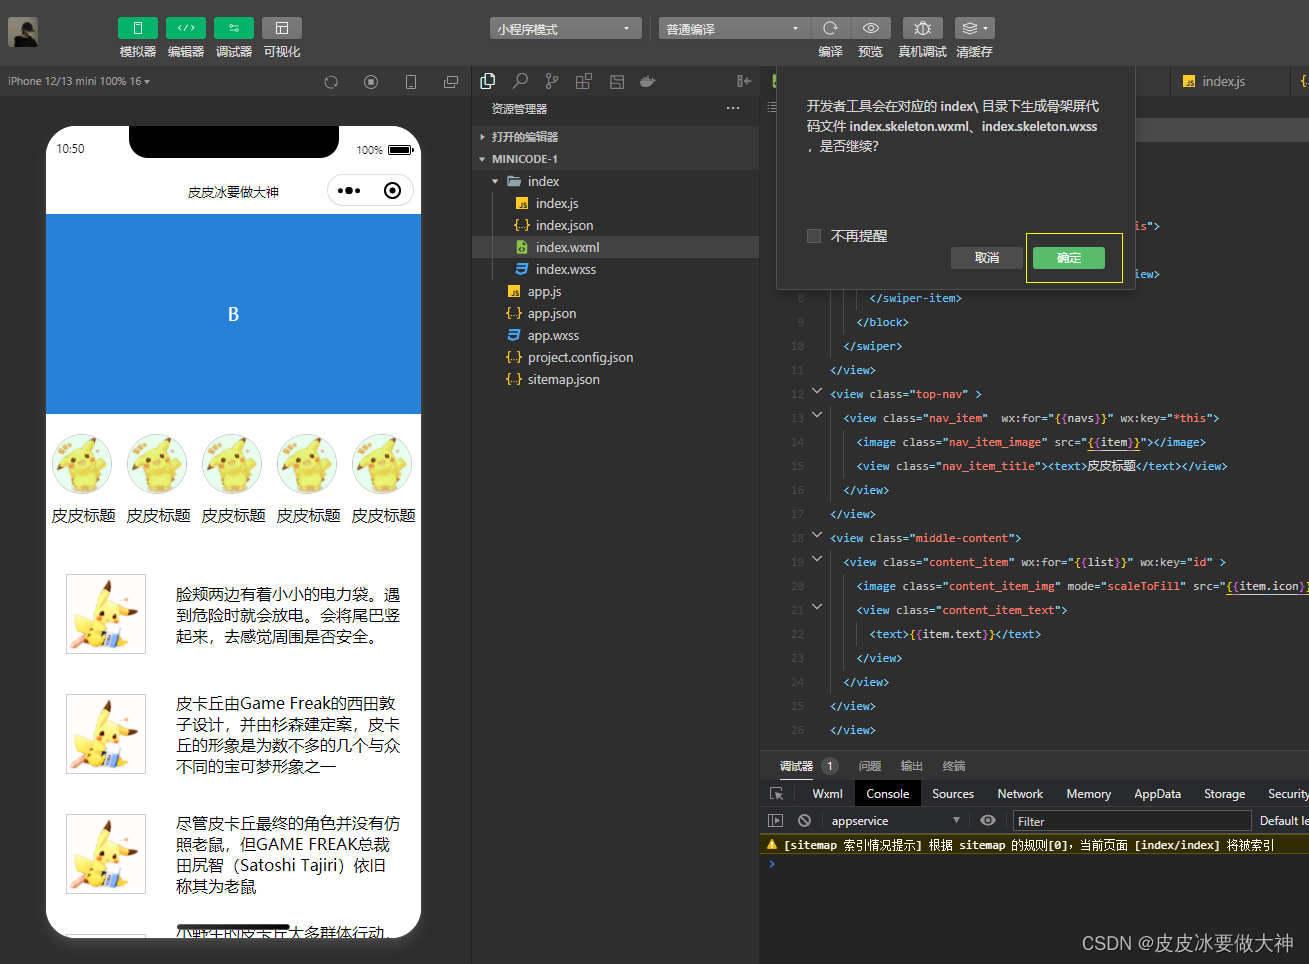
Task: Open the 输出 output tab
Action: 912,766
